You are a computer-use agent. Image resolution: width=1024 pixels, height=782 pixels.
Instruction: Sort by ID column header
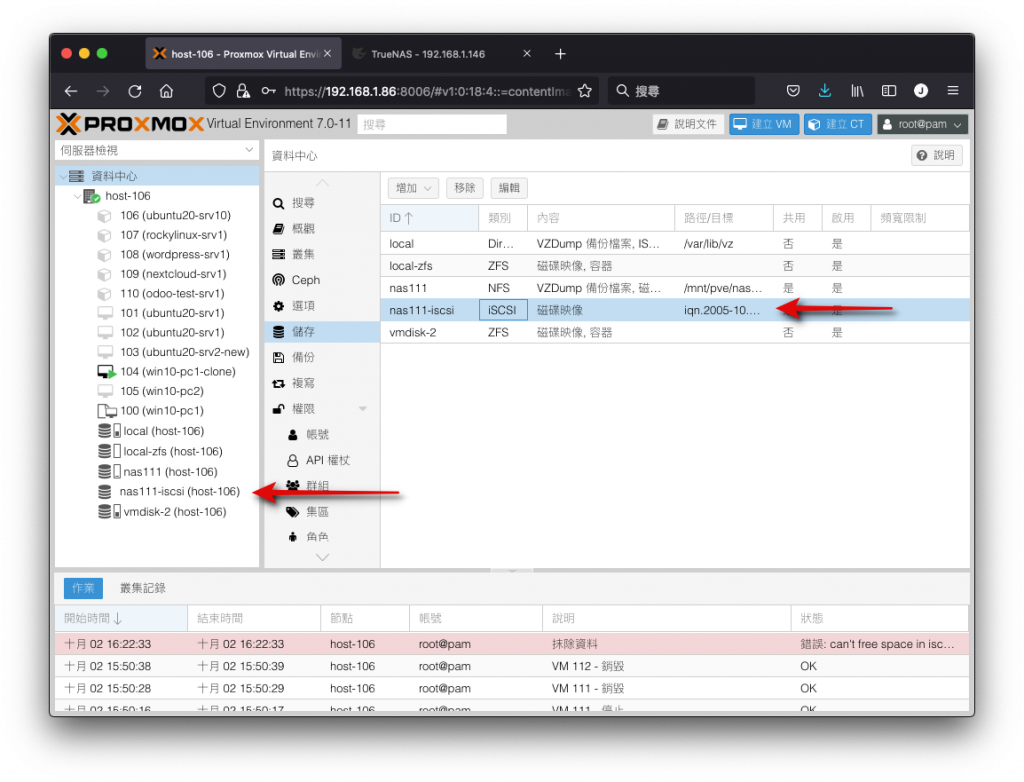[429, 218]
